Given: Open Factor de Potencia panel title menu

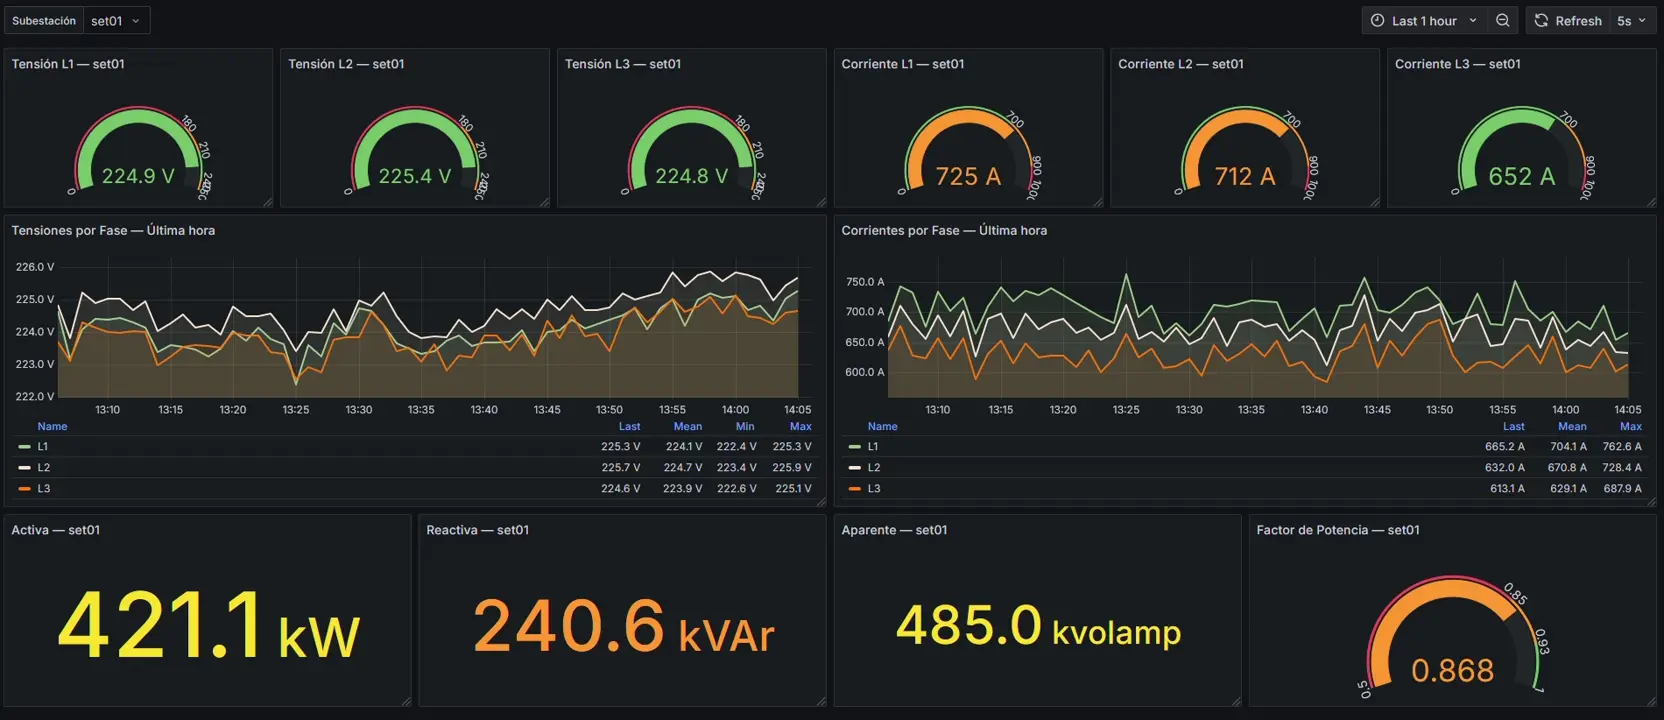Looking at the screenshot, I should pyautogui.click(x=1338, y=530).
